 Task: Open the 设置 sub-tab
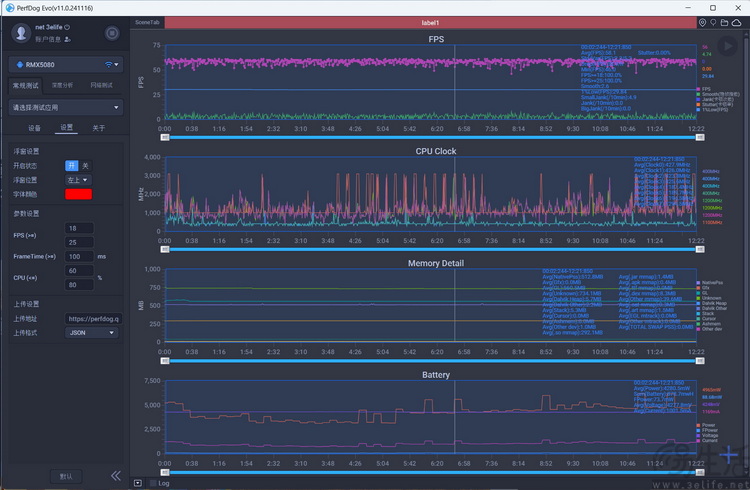66,127
